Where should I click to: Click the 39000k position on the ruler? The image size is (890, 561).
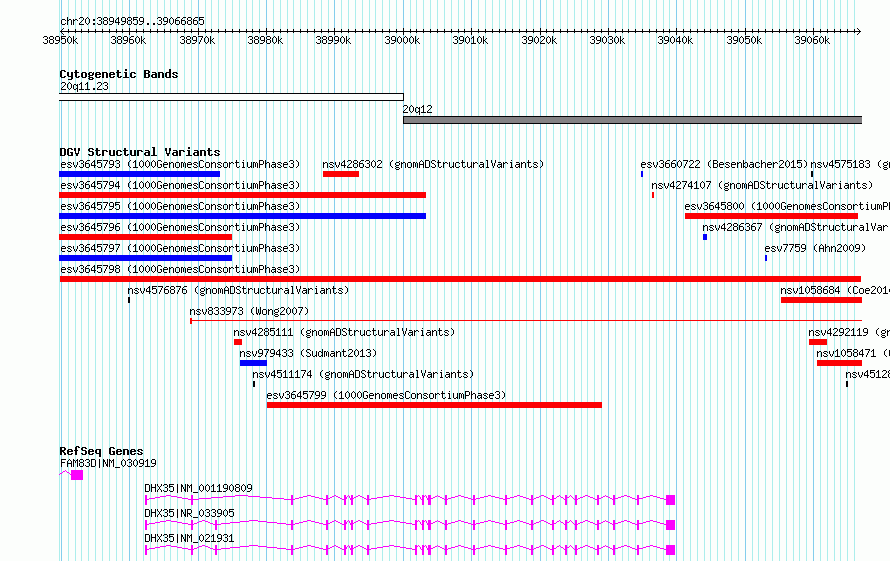tap(402, 40)
